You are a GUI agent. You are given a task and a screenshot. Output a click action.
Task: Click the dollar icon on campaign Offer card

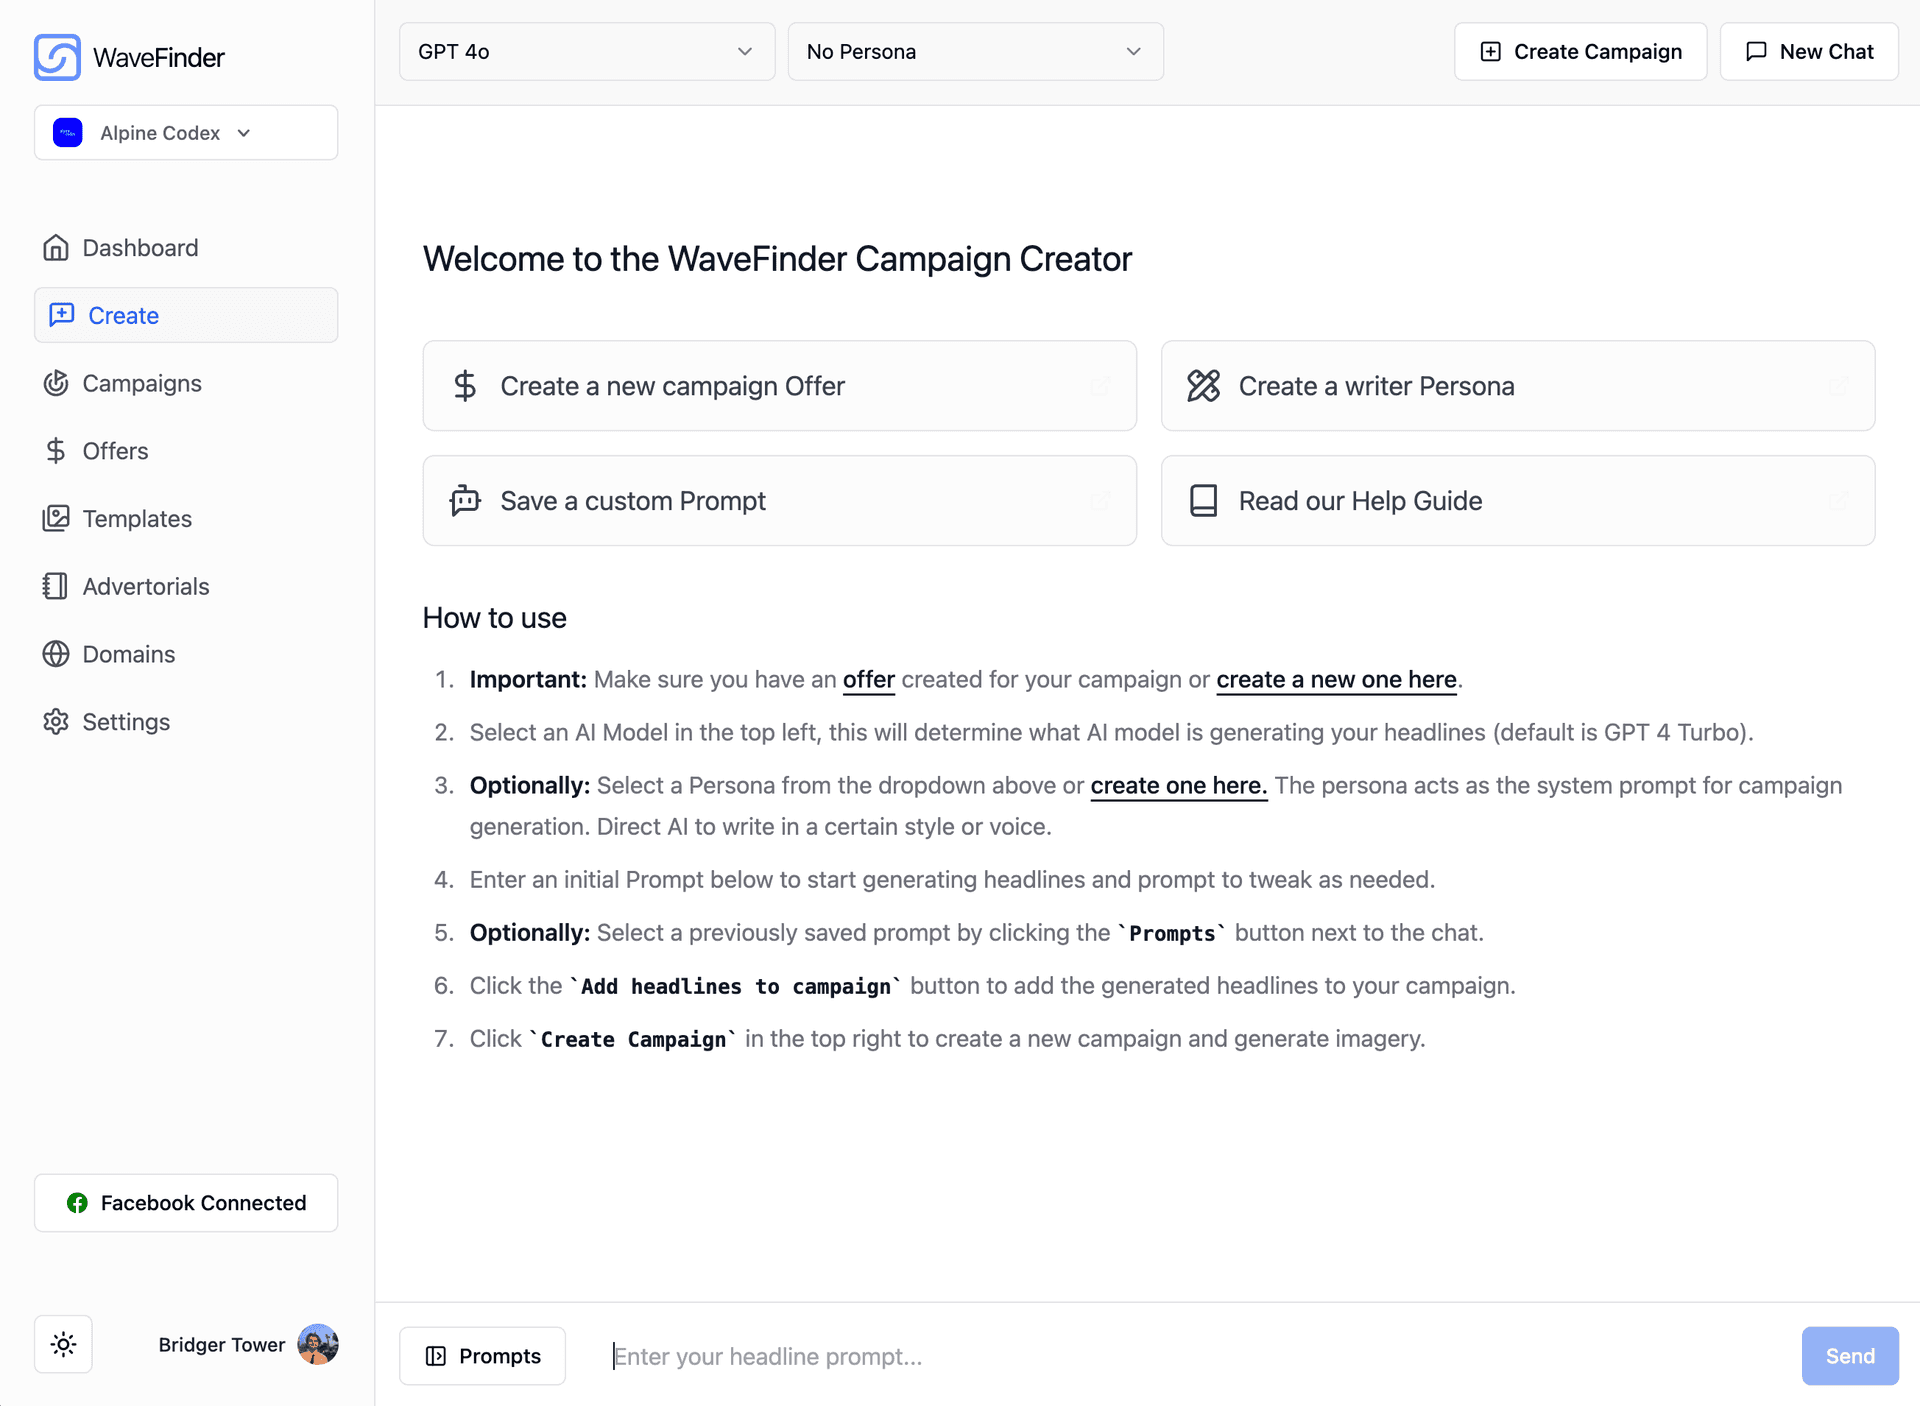(465, 386)
